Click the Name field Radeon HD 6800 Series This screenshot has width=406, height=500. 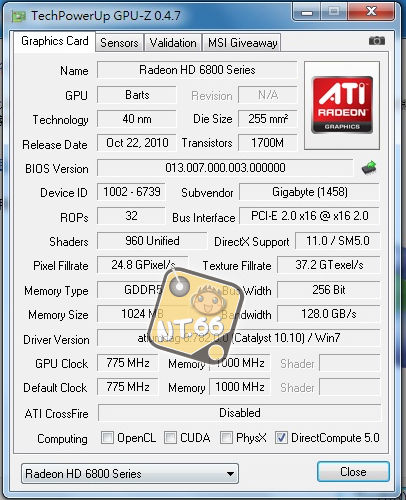197,70
